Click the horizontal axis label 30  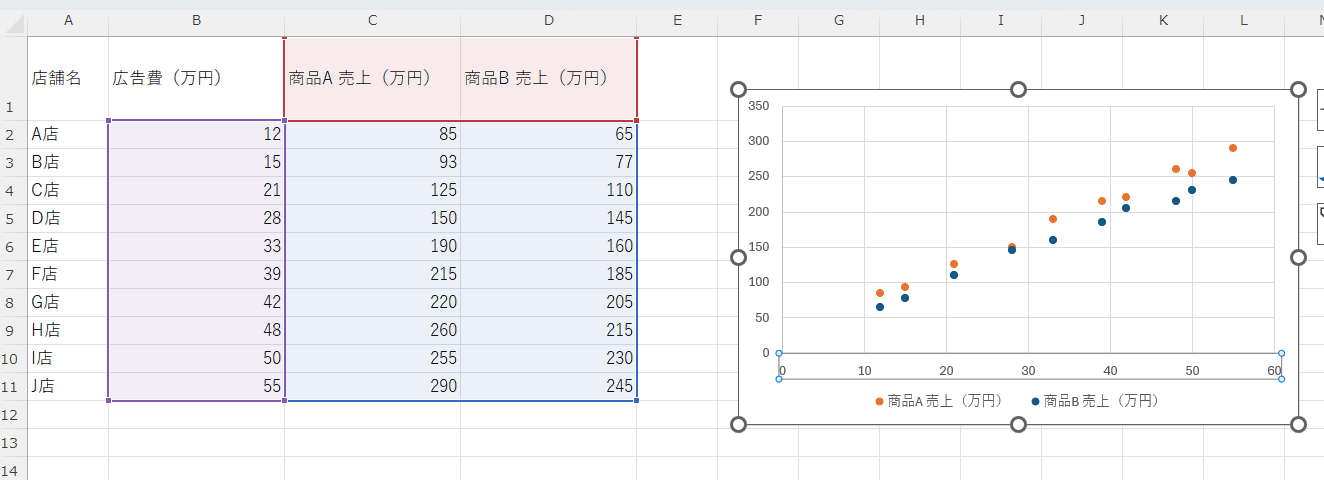(1028, 371)
